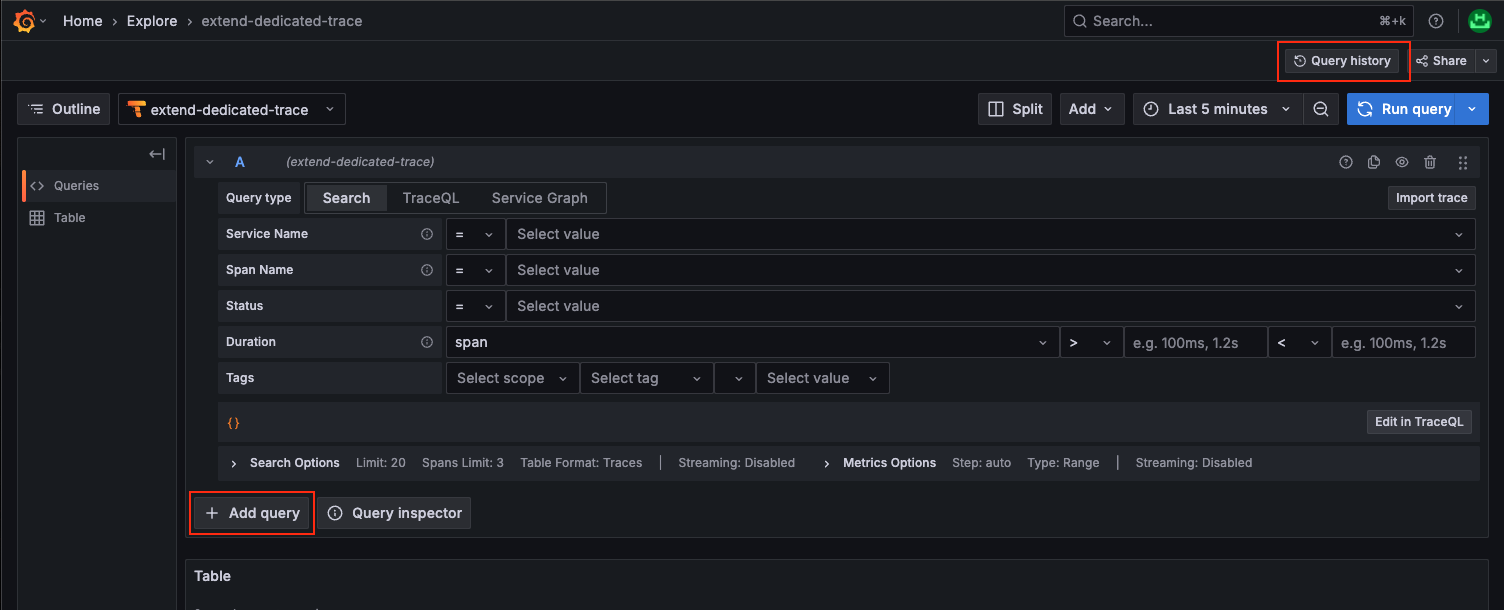Image resolution: width=1504 pixels, height=610 pixels.
Task: Duplicate query A with copy icon
Action: point(1374,162)
